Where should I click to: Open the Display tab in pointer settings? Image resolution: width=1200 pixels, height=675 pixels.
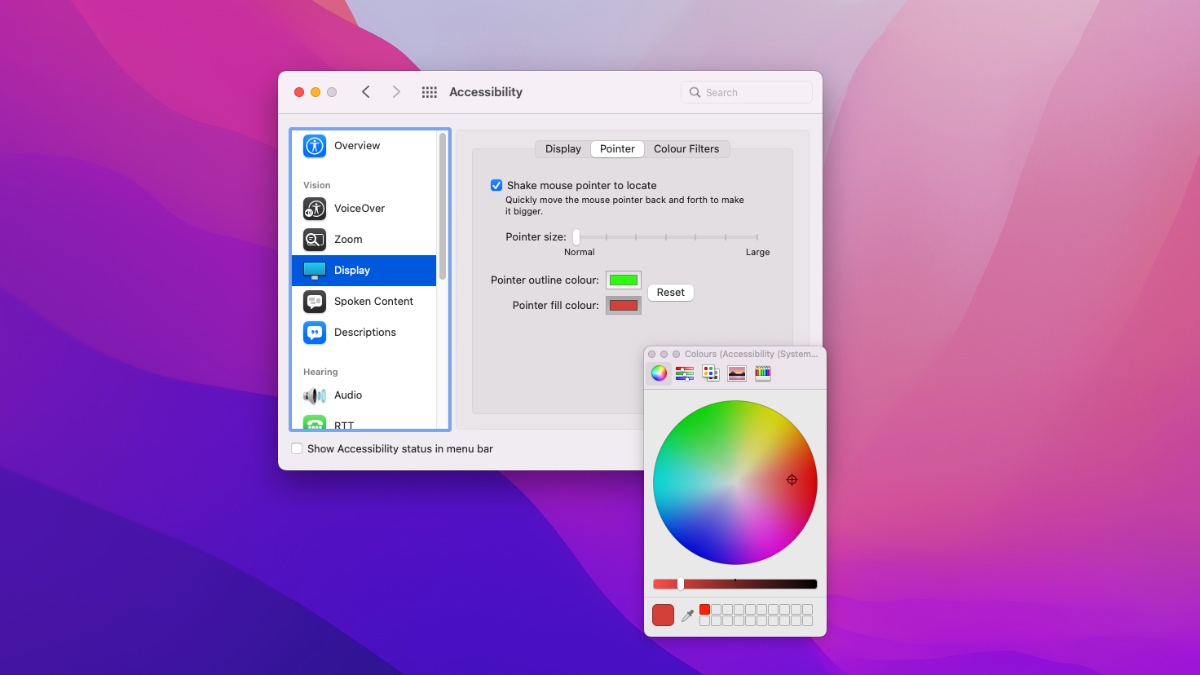tap(562, 148)
